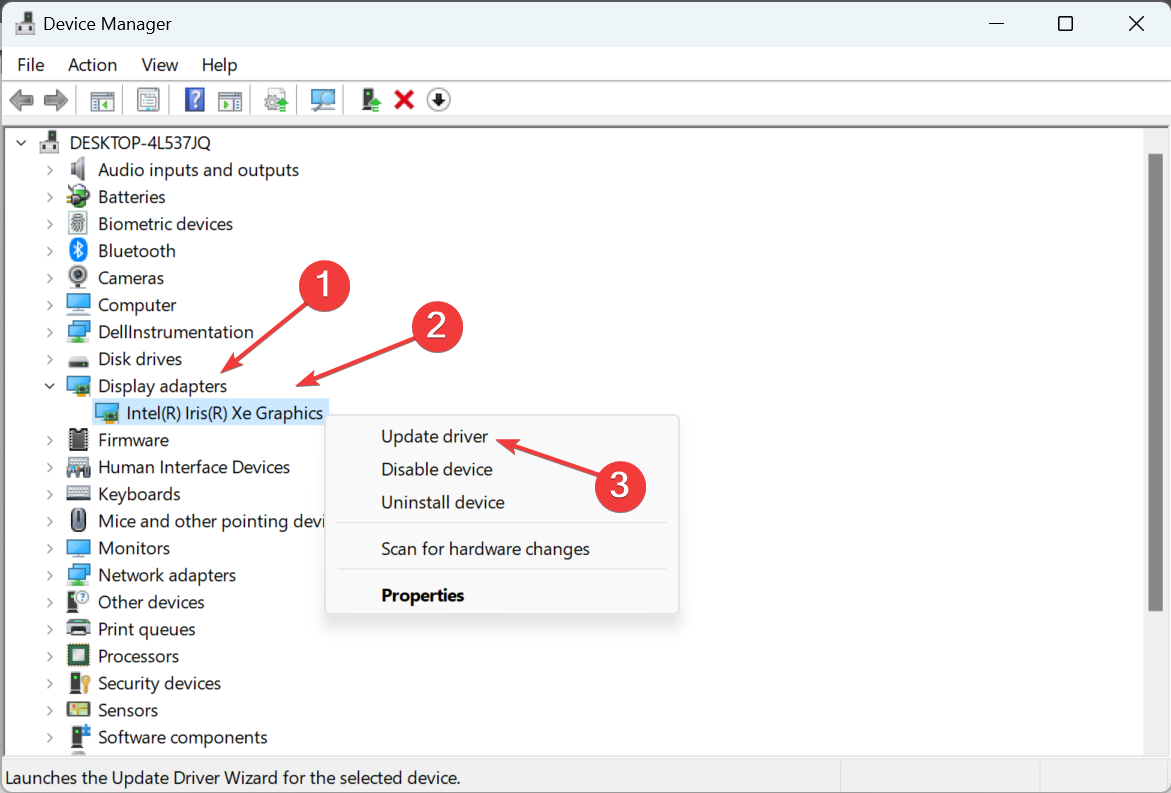Click the Processors icon
Screen dimensions: 1171x793
click(78, 656)
